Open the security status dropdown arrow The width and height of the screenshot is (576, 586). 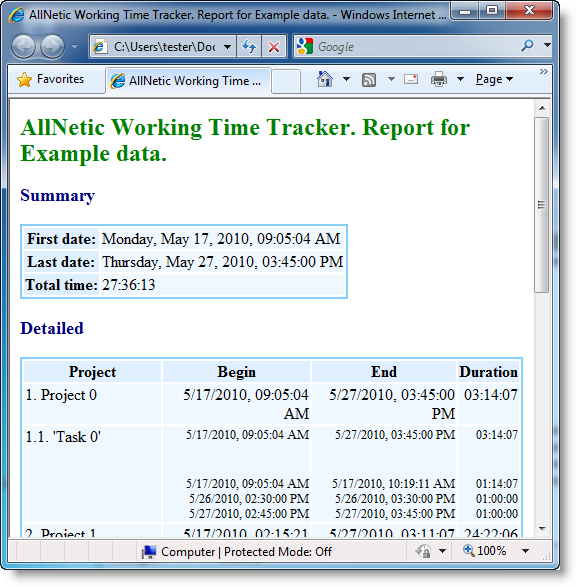click(x=442, y=551)
